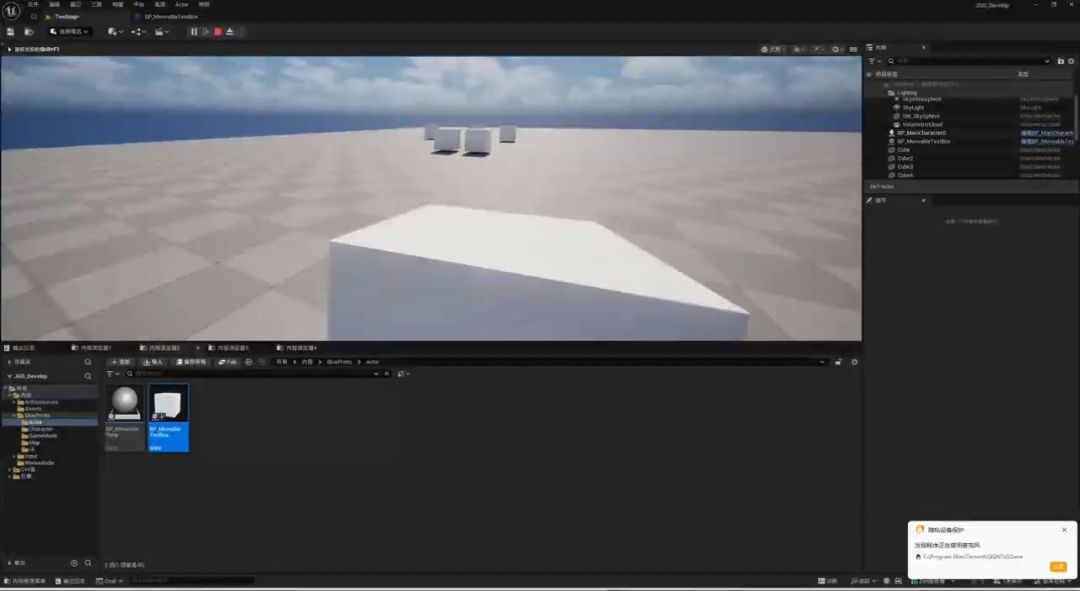Select BP_MoveableTestBox in the outliner
Screen dimensions: 1080x591
pos(924,141)
